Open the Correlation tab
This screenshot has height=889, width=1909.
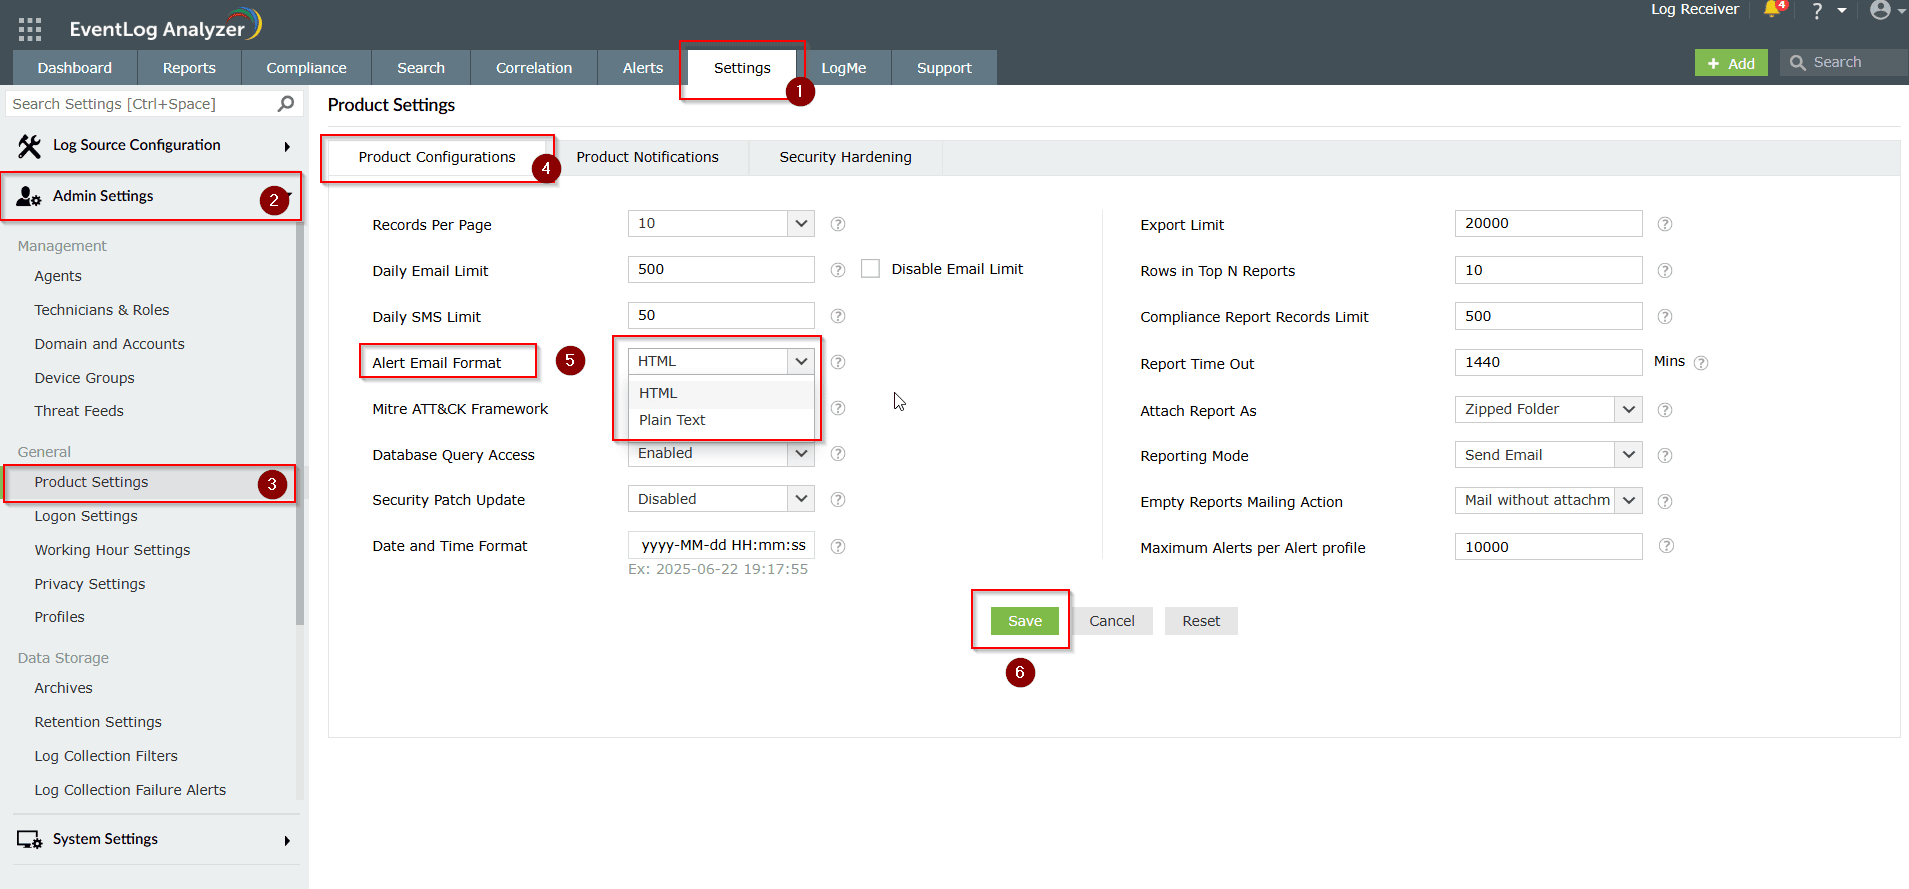click(533, 68)
